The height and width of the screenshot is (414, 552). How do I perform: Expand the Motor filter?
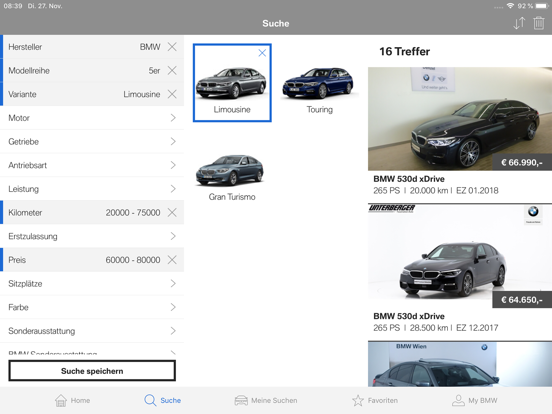tap(92, 118)
